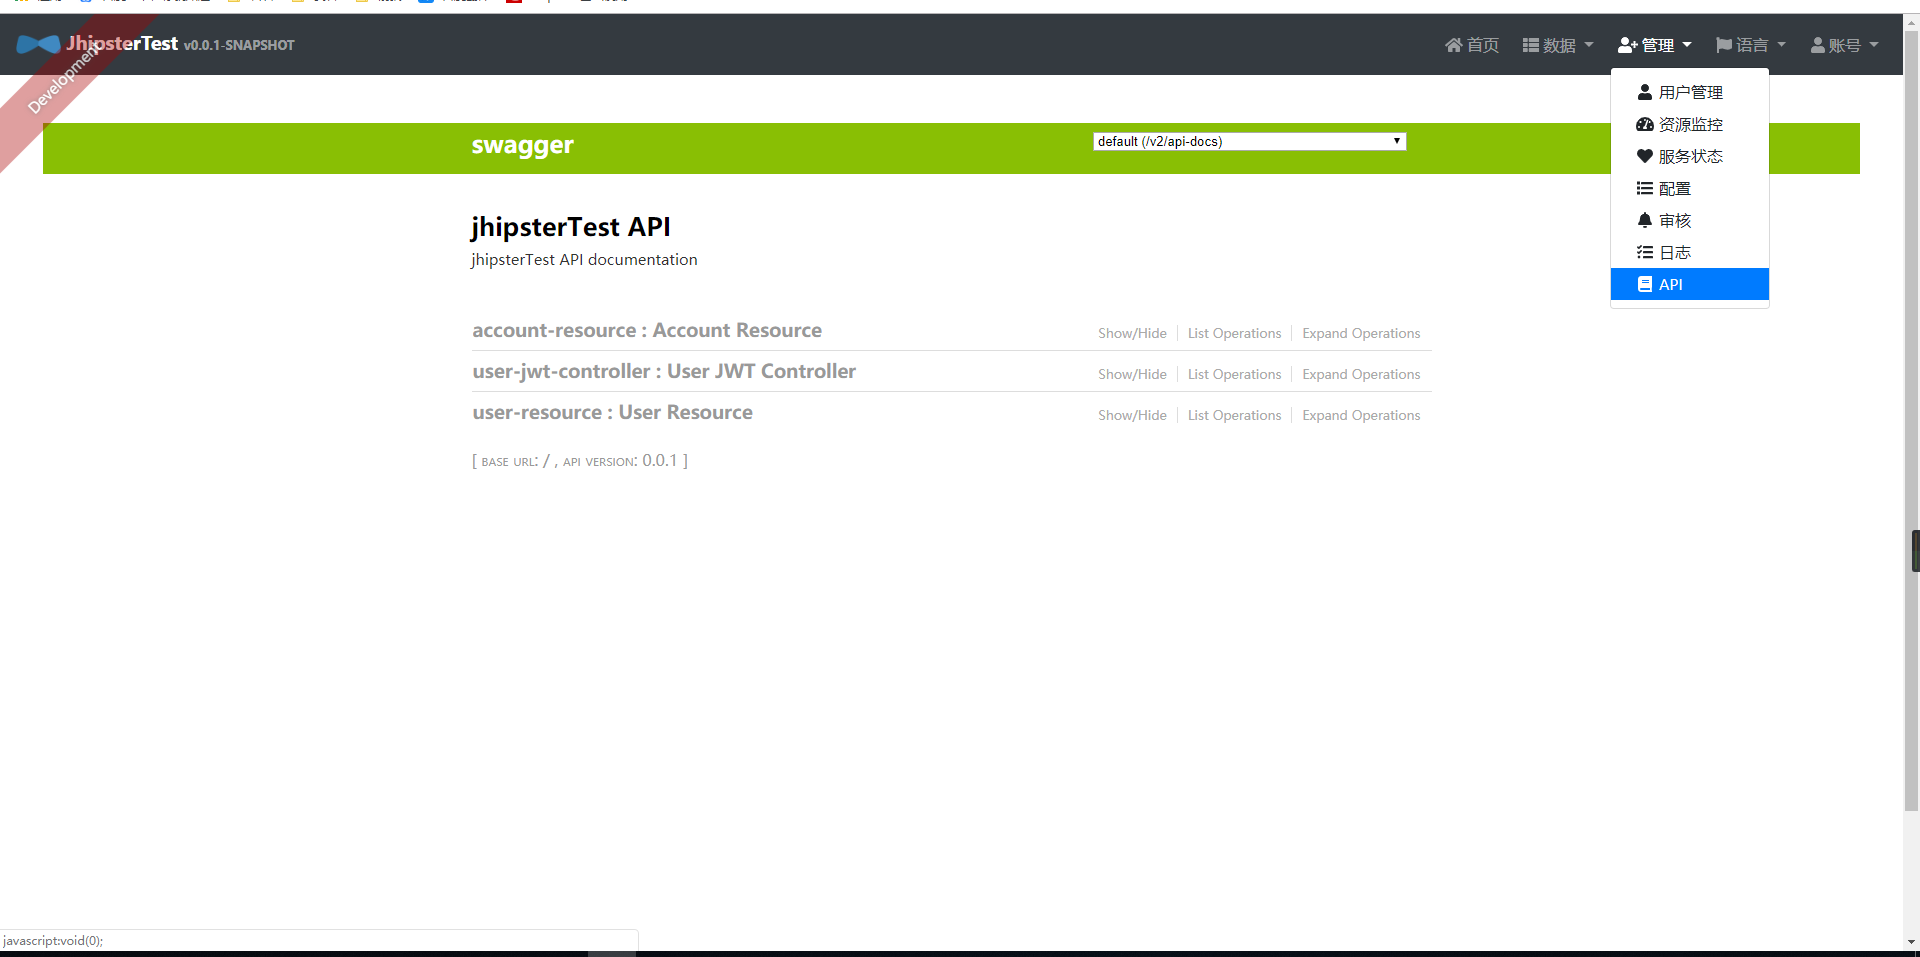Open the 资源监控 menu entry

[x=1690, y=124]
